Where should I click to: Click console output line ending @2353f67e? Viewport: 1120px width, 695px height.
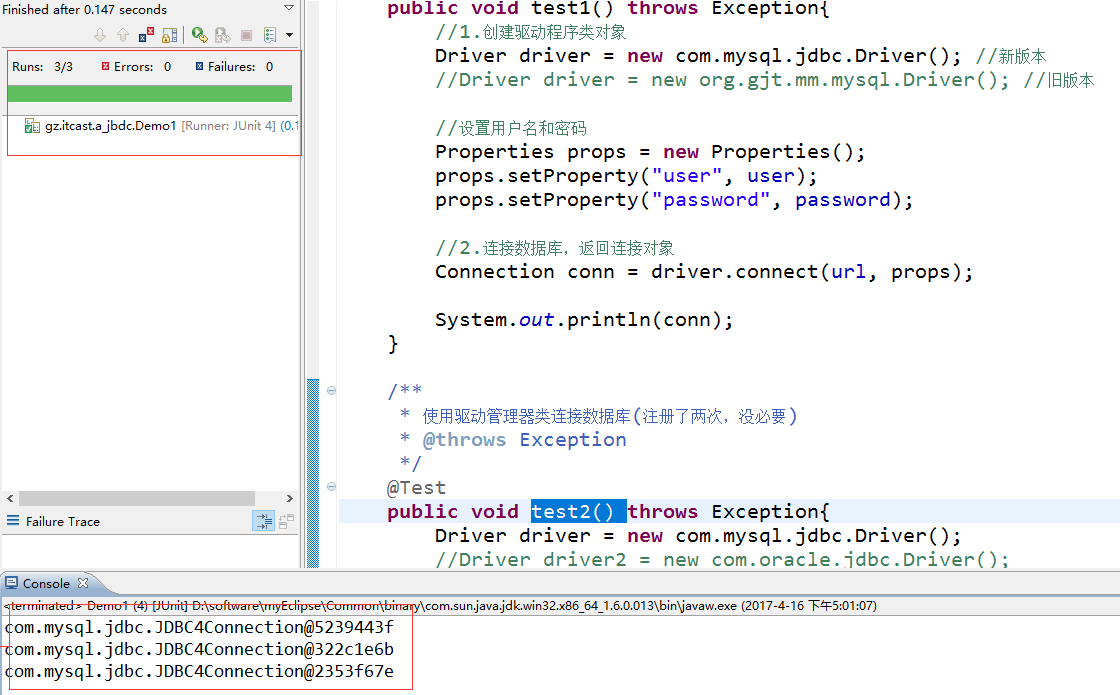coord(199,671)
